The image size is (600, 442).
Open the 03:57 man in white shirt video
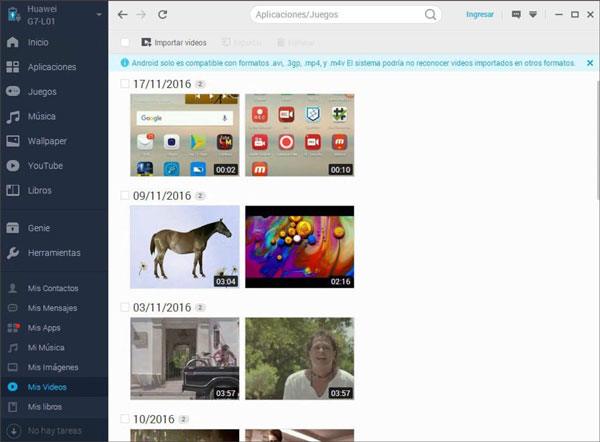[300, 359]
